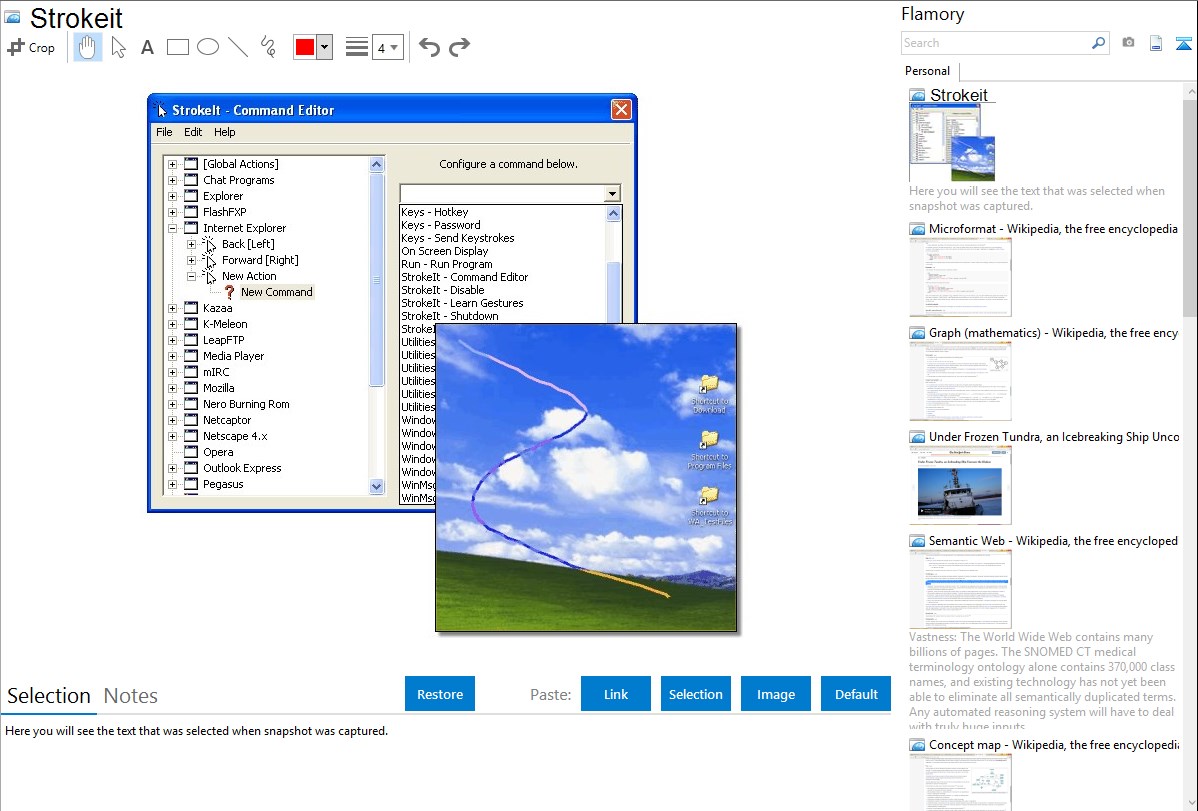Image resolution: width=1198 pixels, height=811 pixels.
Task: Click the paste Default button
Action: [x=856, y=694]
